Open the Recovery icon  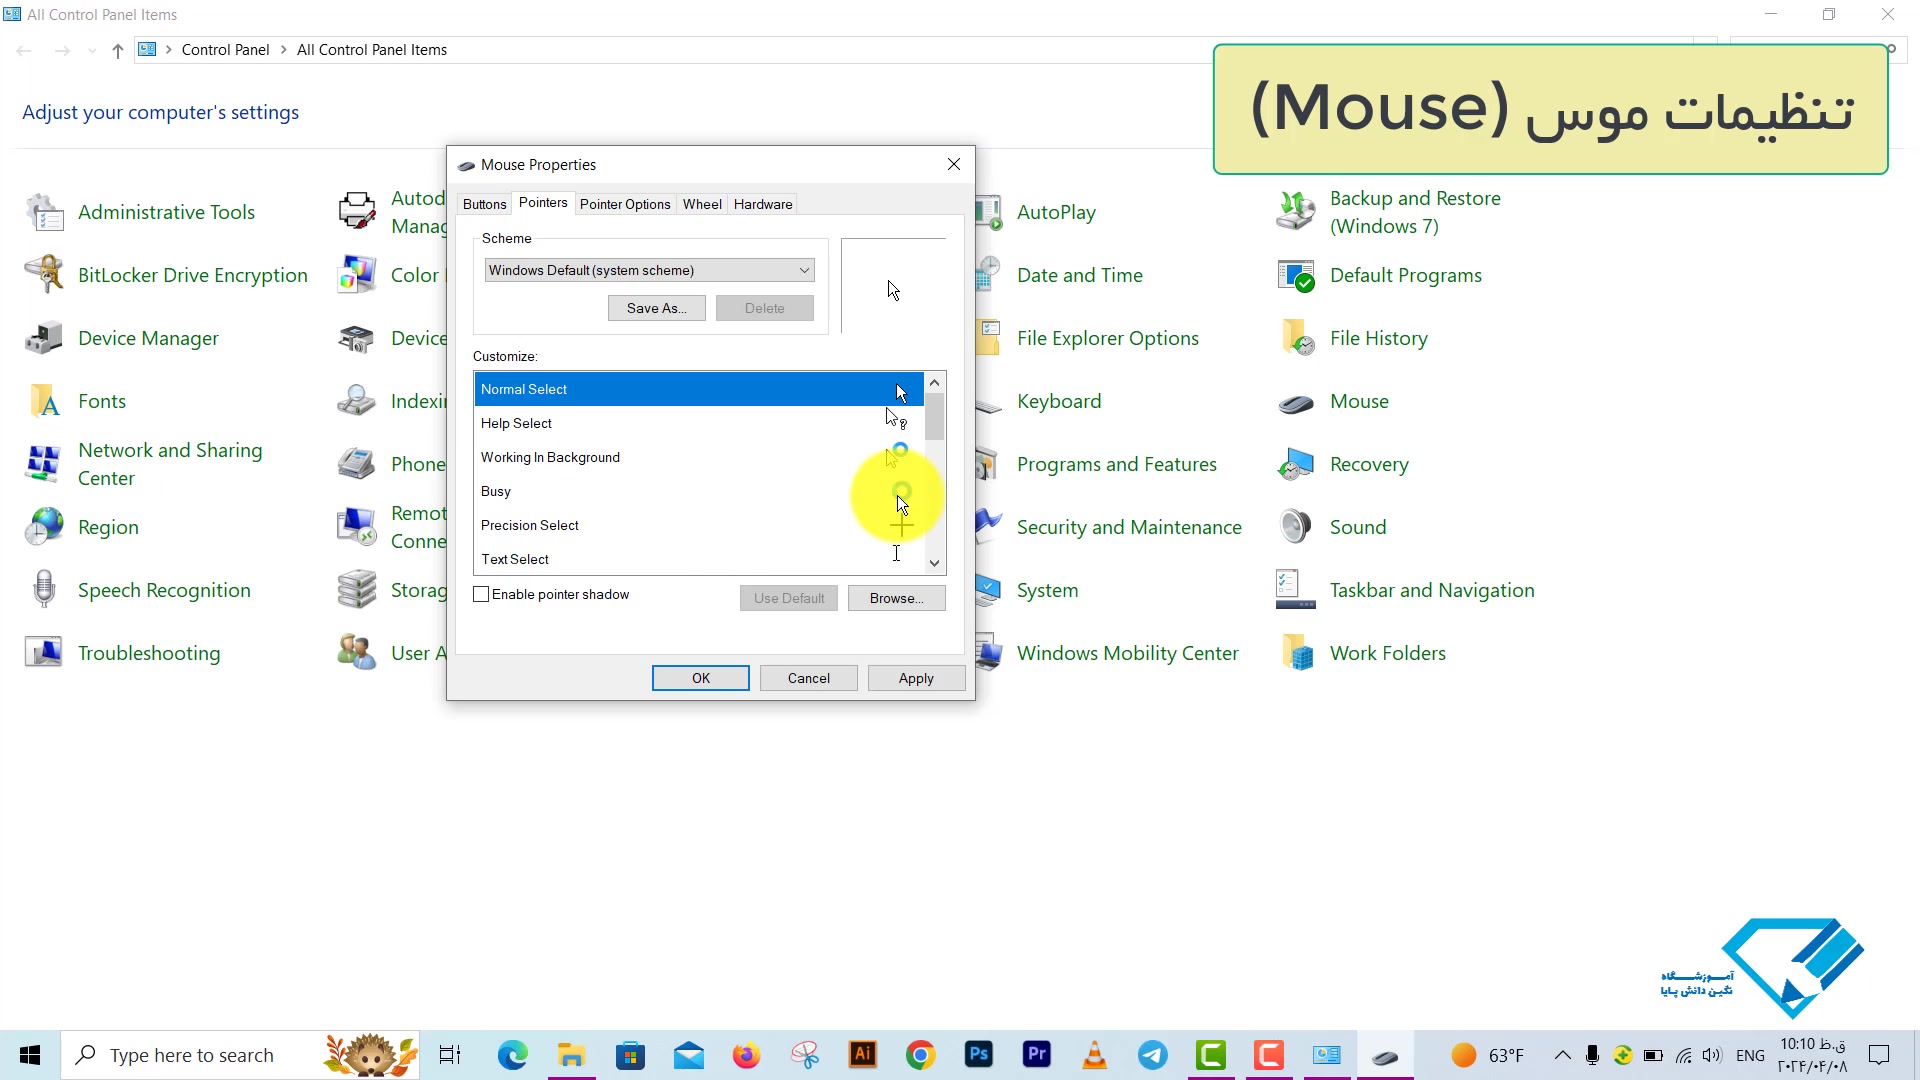click(x=1296, y=465)
